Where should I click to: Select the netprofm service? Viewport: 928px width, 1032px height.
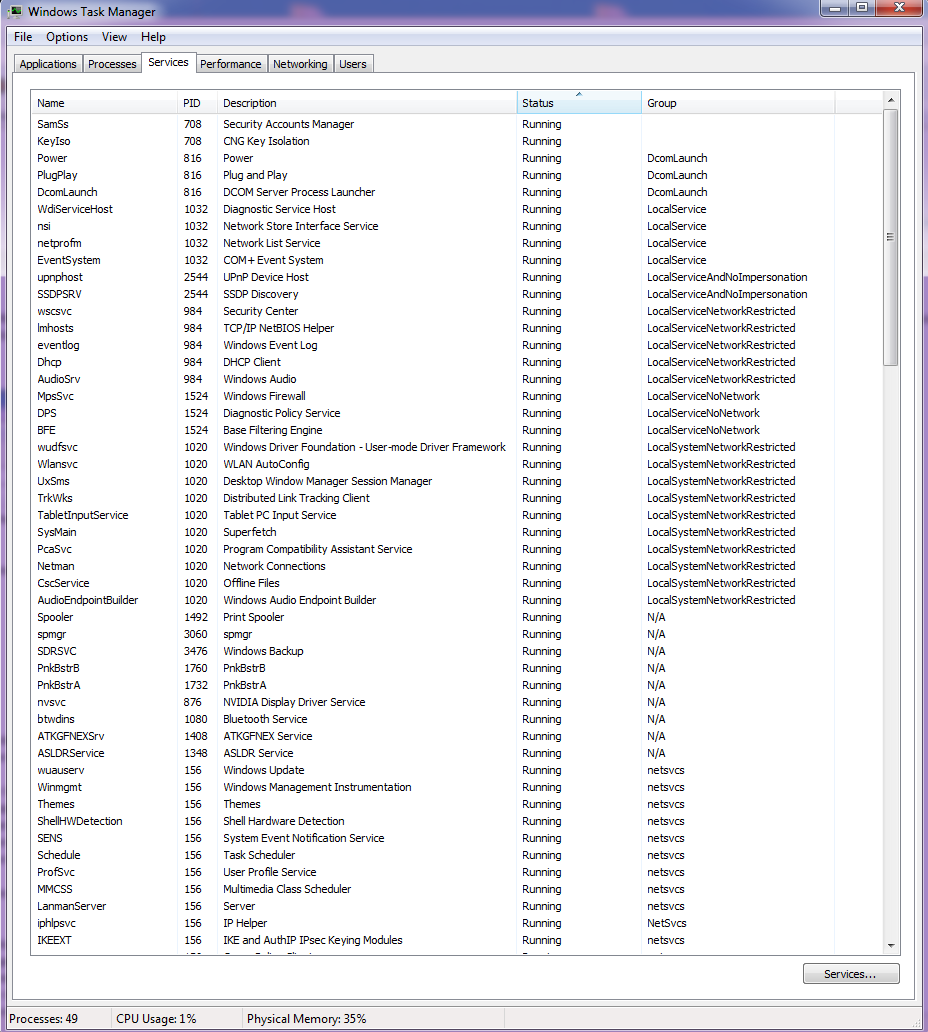point(456,244)
